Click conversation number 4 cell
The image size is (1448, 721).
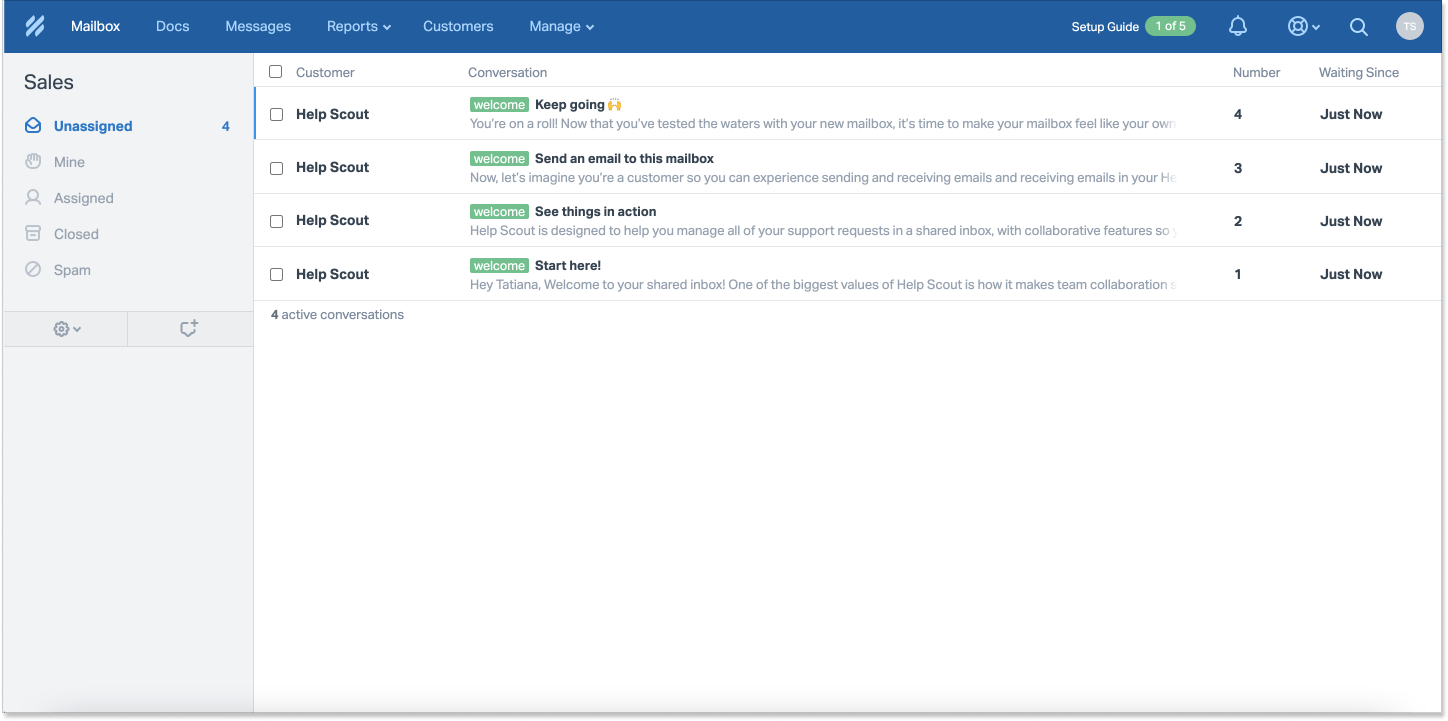[1238, 114]
